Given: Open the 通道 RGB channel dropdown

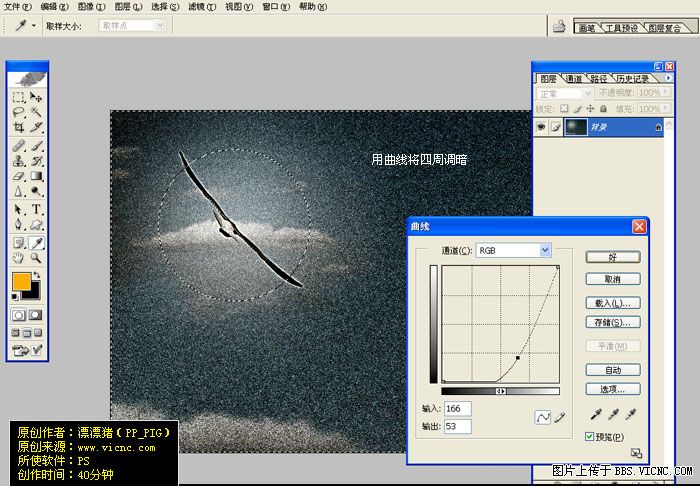Looking at the screenshot, I should pos(545,250).
